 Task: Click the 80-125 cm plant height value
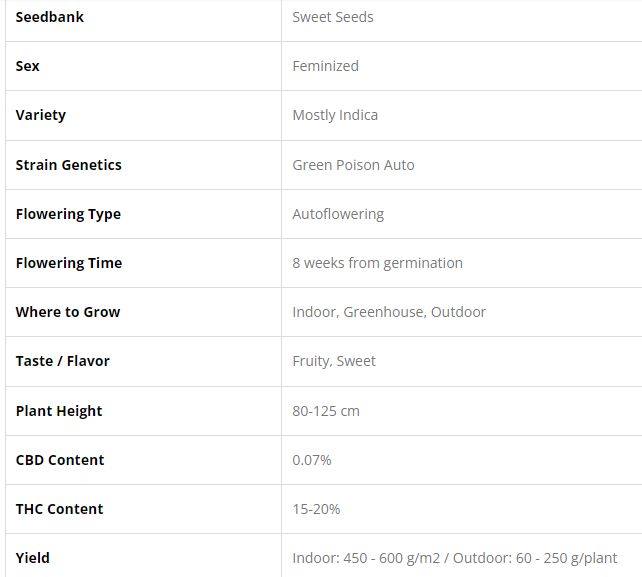[326, 411]
